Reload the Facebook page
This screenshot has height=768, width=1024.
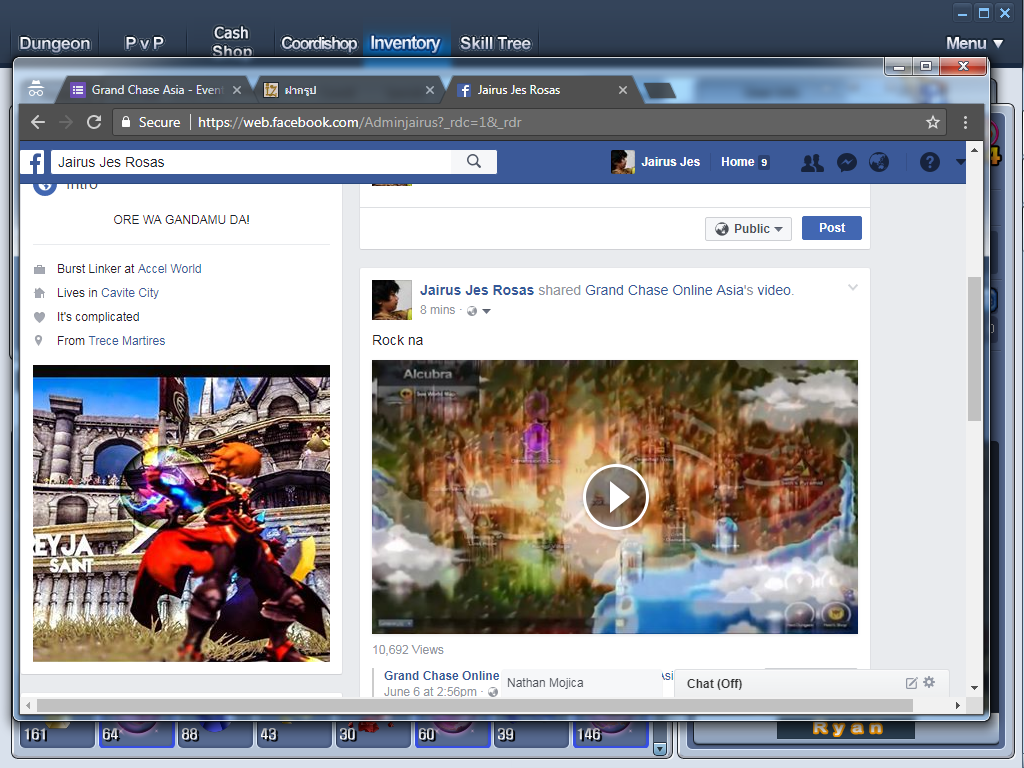(x=94, y=122)
